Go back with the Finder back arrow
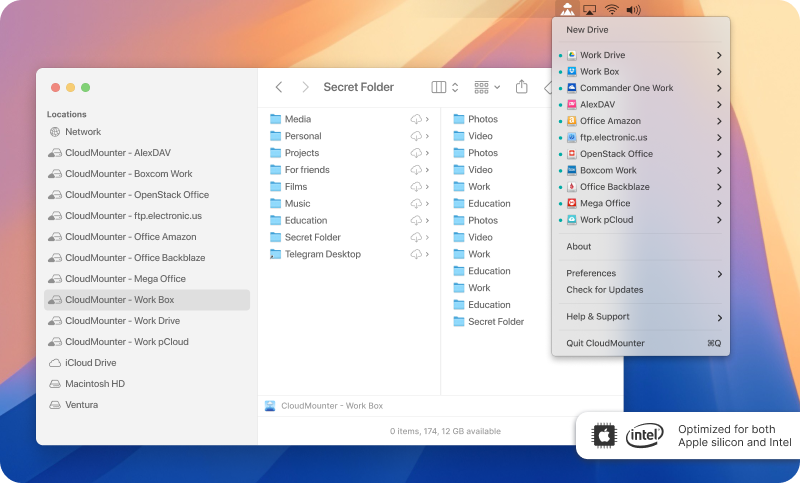The width and height of the screenshot is (800, 483). coord(279,87)
